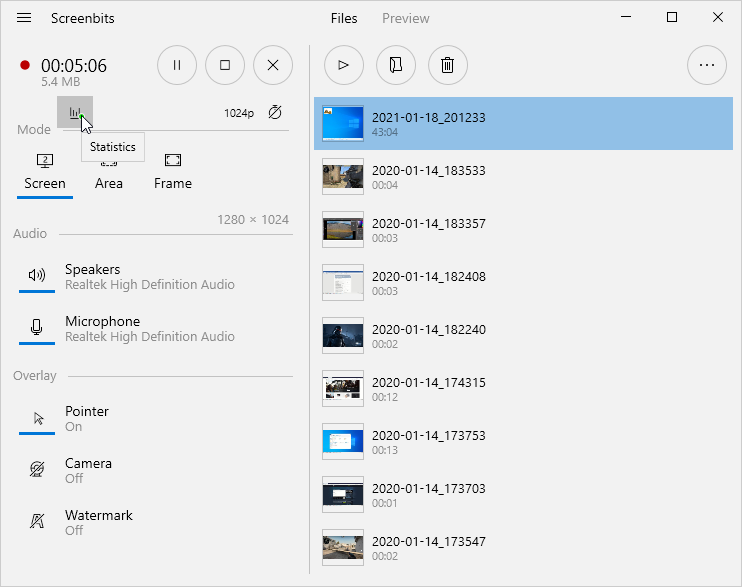The width and height of the screenshot is (742, 587).
Task: Click the Speakers device name text
Action: coord(150,285)
